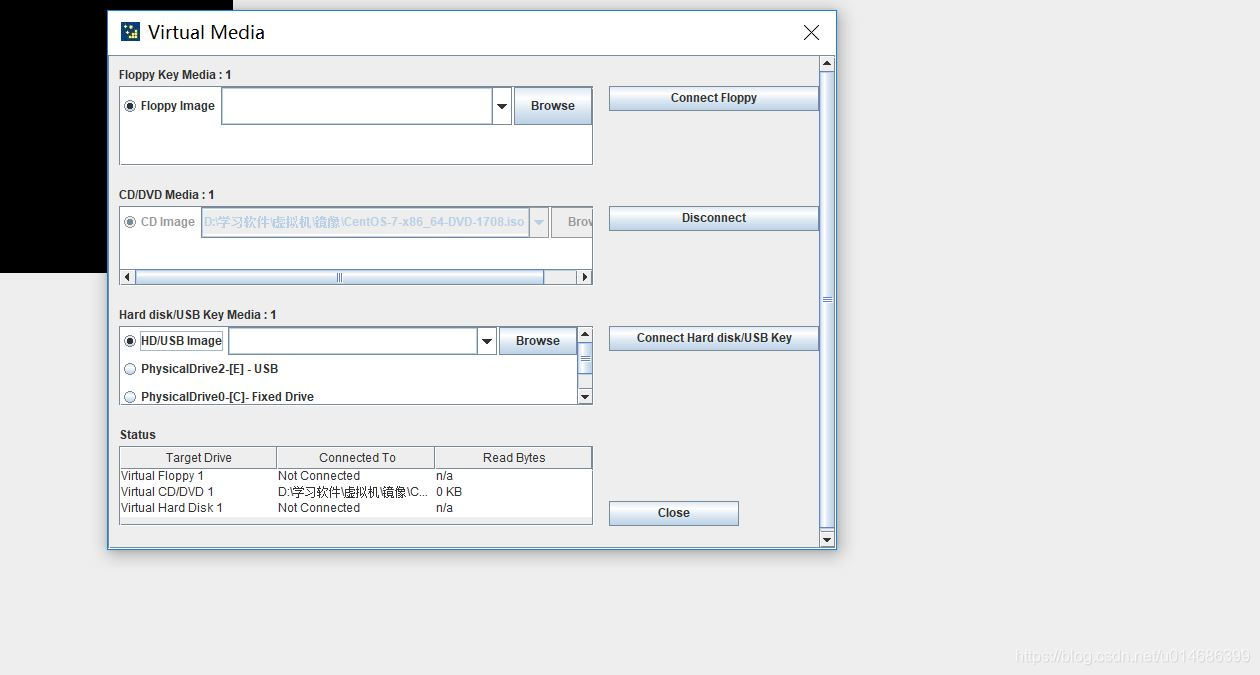1260x675 pixels.
Task: Click the Floppy Image path input field
Action: click(357, 106)
